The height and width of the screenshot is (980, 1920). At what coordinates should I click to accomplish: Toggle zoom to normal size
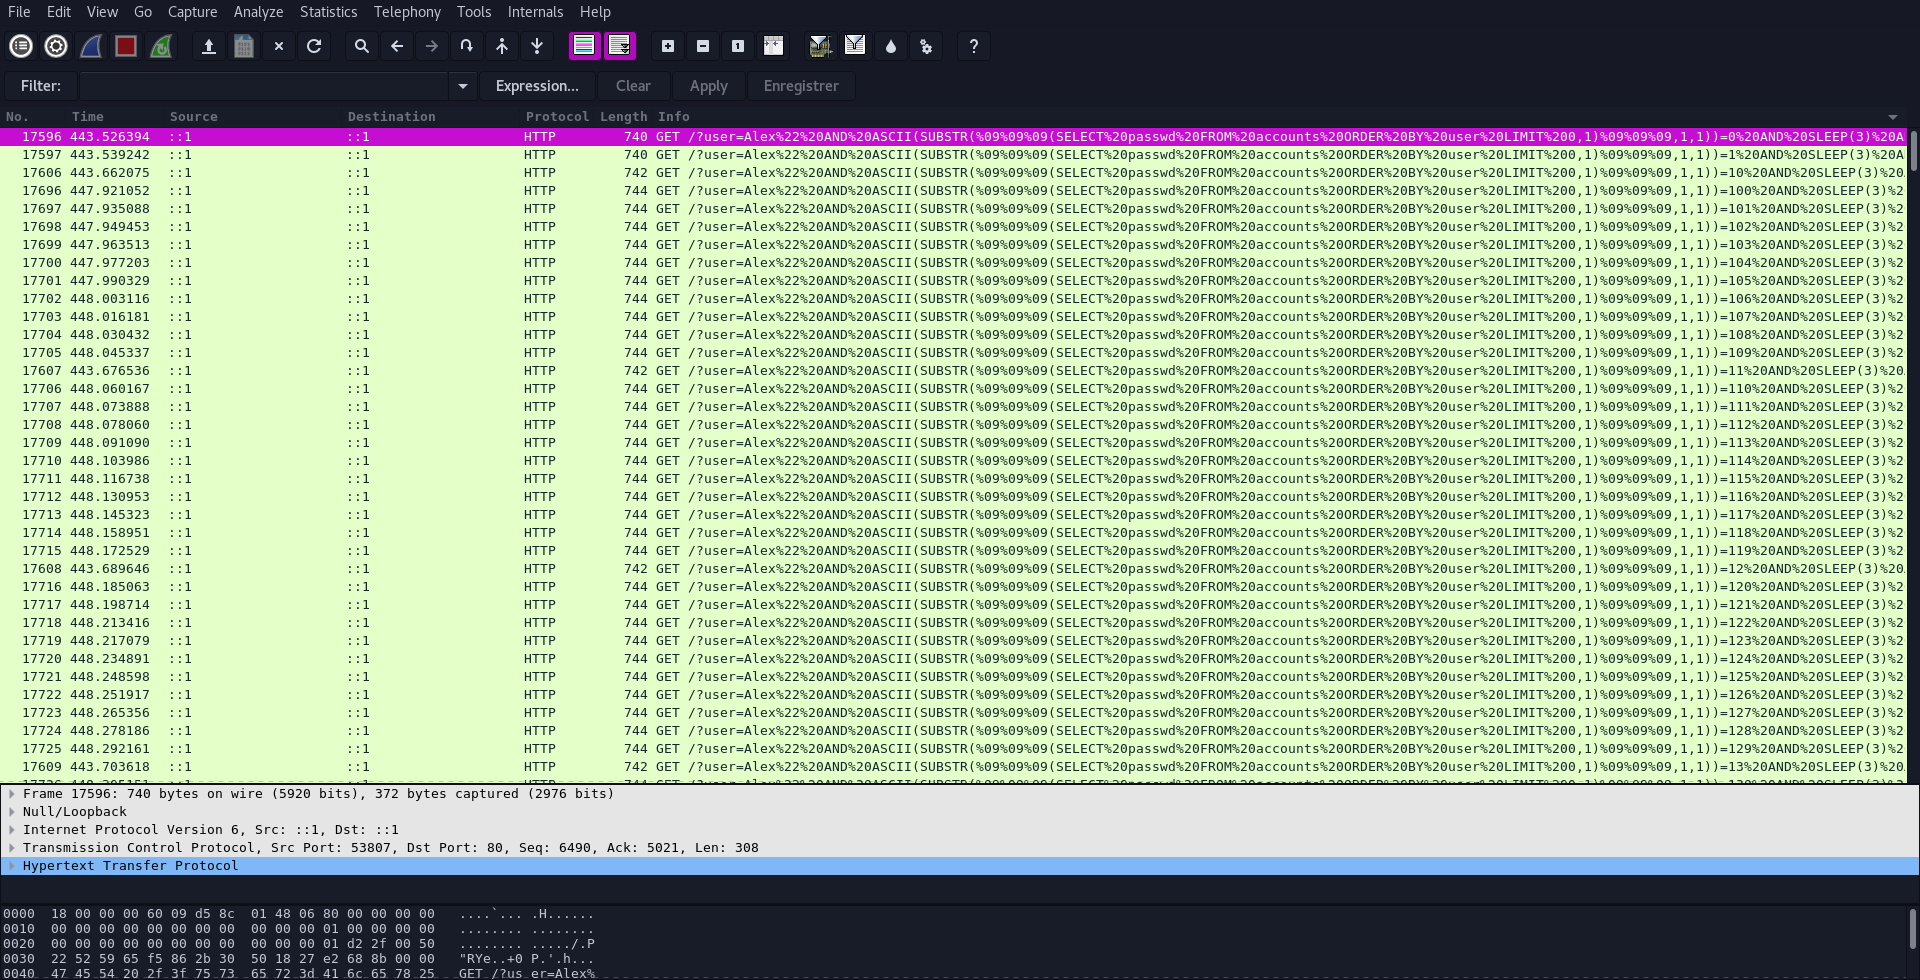pos(737,46)
